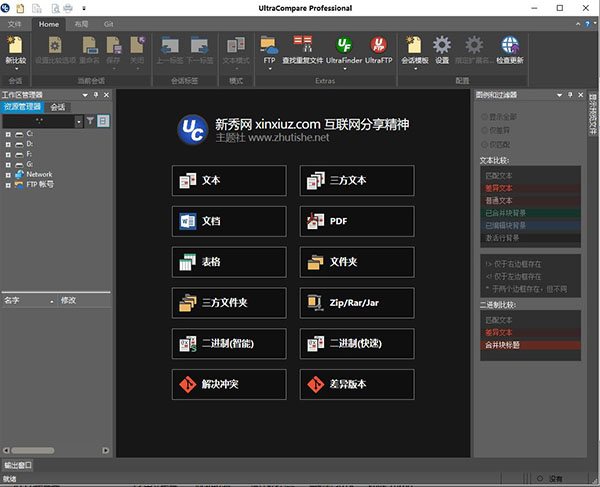Start a PDF comparison
This screenshot has height=487, width=600.
tap(357, 221)
